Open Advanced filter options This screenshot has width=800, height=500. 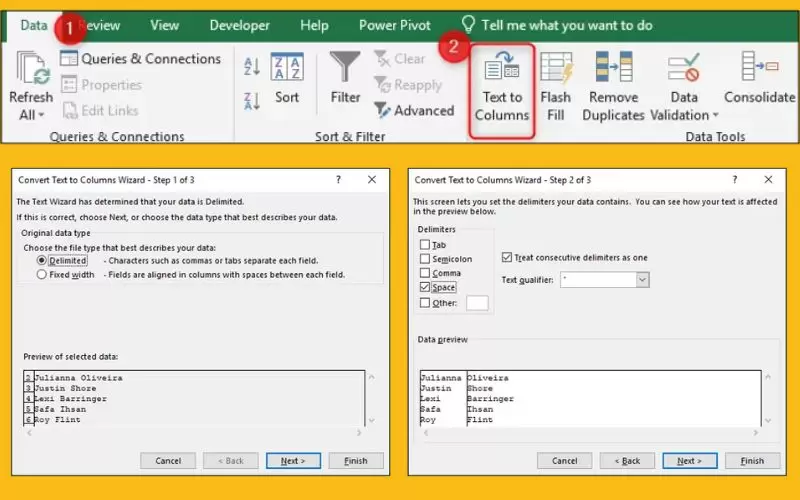pyautogui.click(x=414, y=110)
